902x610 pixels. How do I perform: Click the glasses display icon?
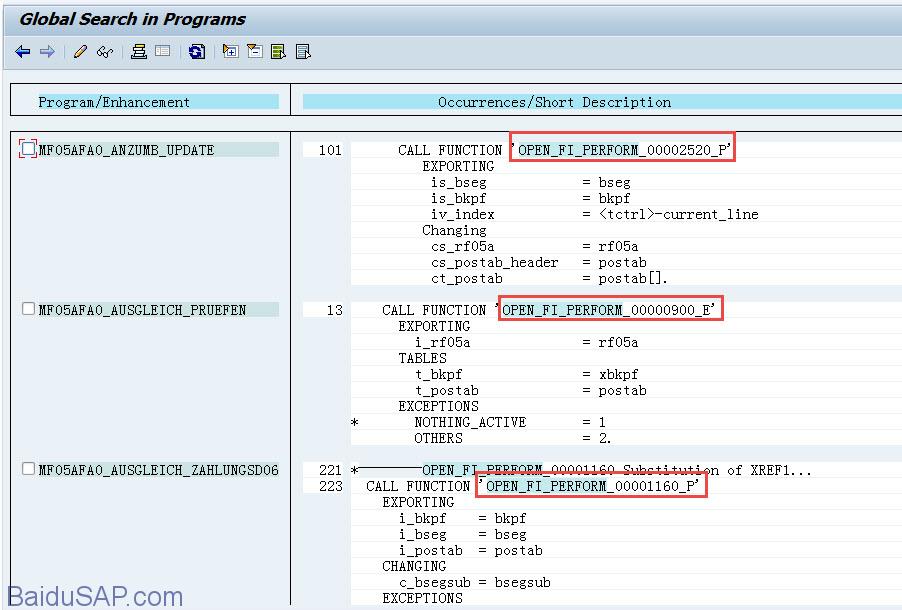pos(105,52)
